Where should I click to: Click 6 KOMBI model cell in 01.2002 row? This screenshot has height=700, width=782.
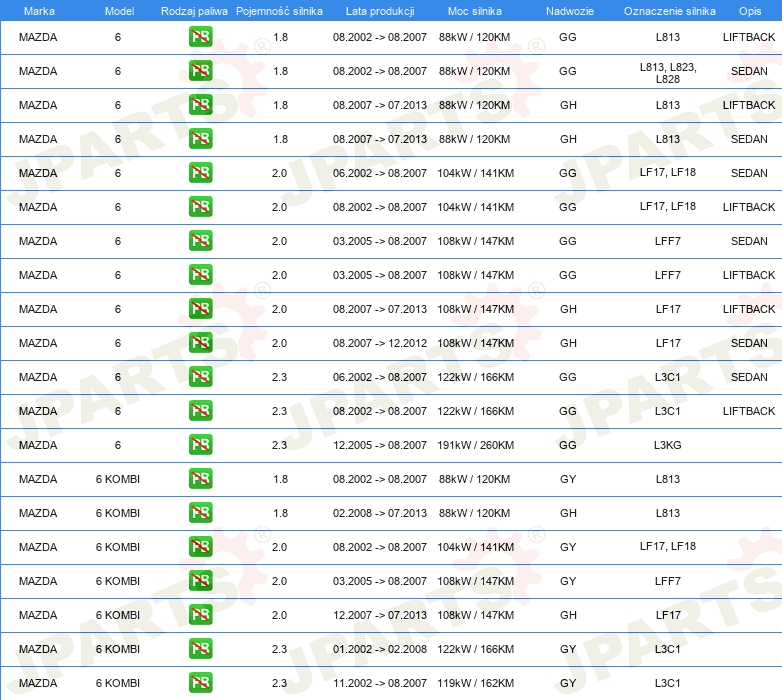tap(118, 649)
